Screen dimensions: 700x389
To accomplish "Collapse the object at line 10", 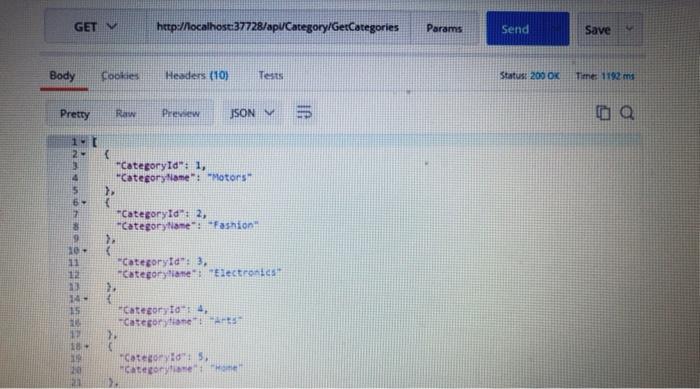I will [x=85, y=251].
